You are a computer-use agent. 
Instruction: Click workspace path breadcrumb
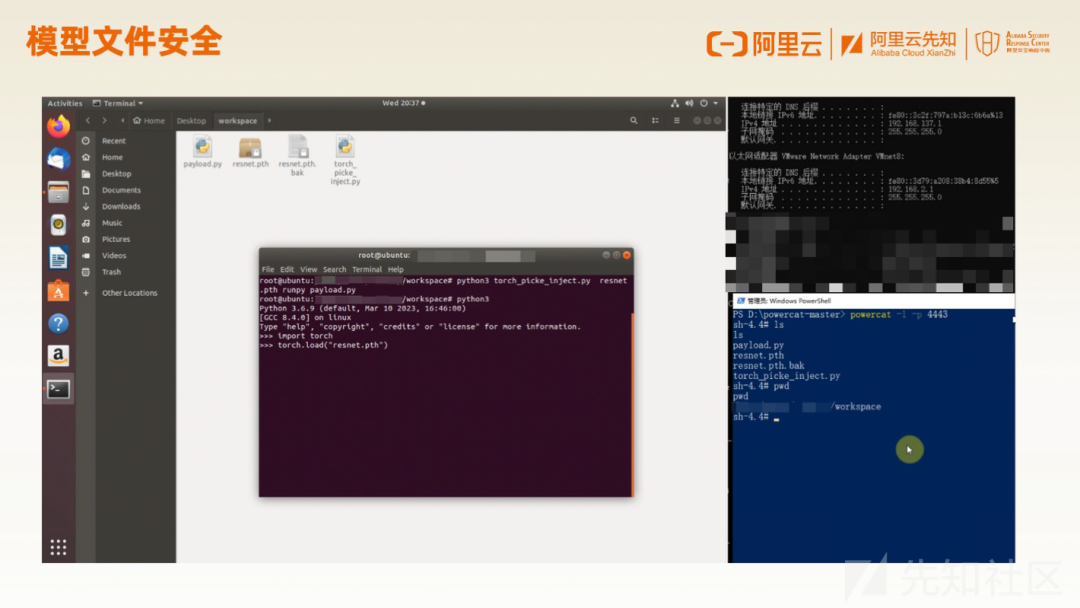tap(238, 120)
